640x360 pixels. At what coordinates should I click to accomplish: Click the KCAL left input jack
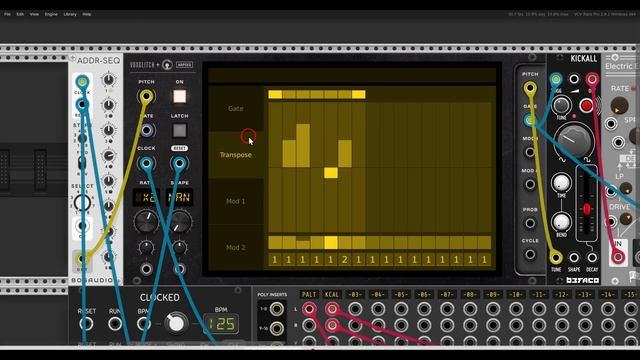click(x=332, y=309)
